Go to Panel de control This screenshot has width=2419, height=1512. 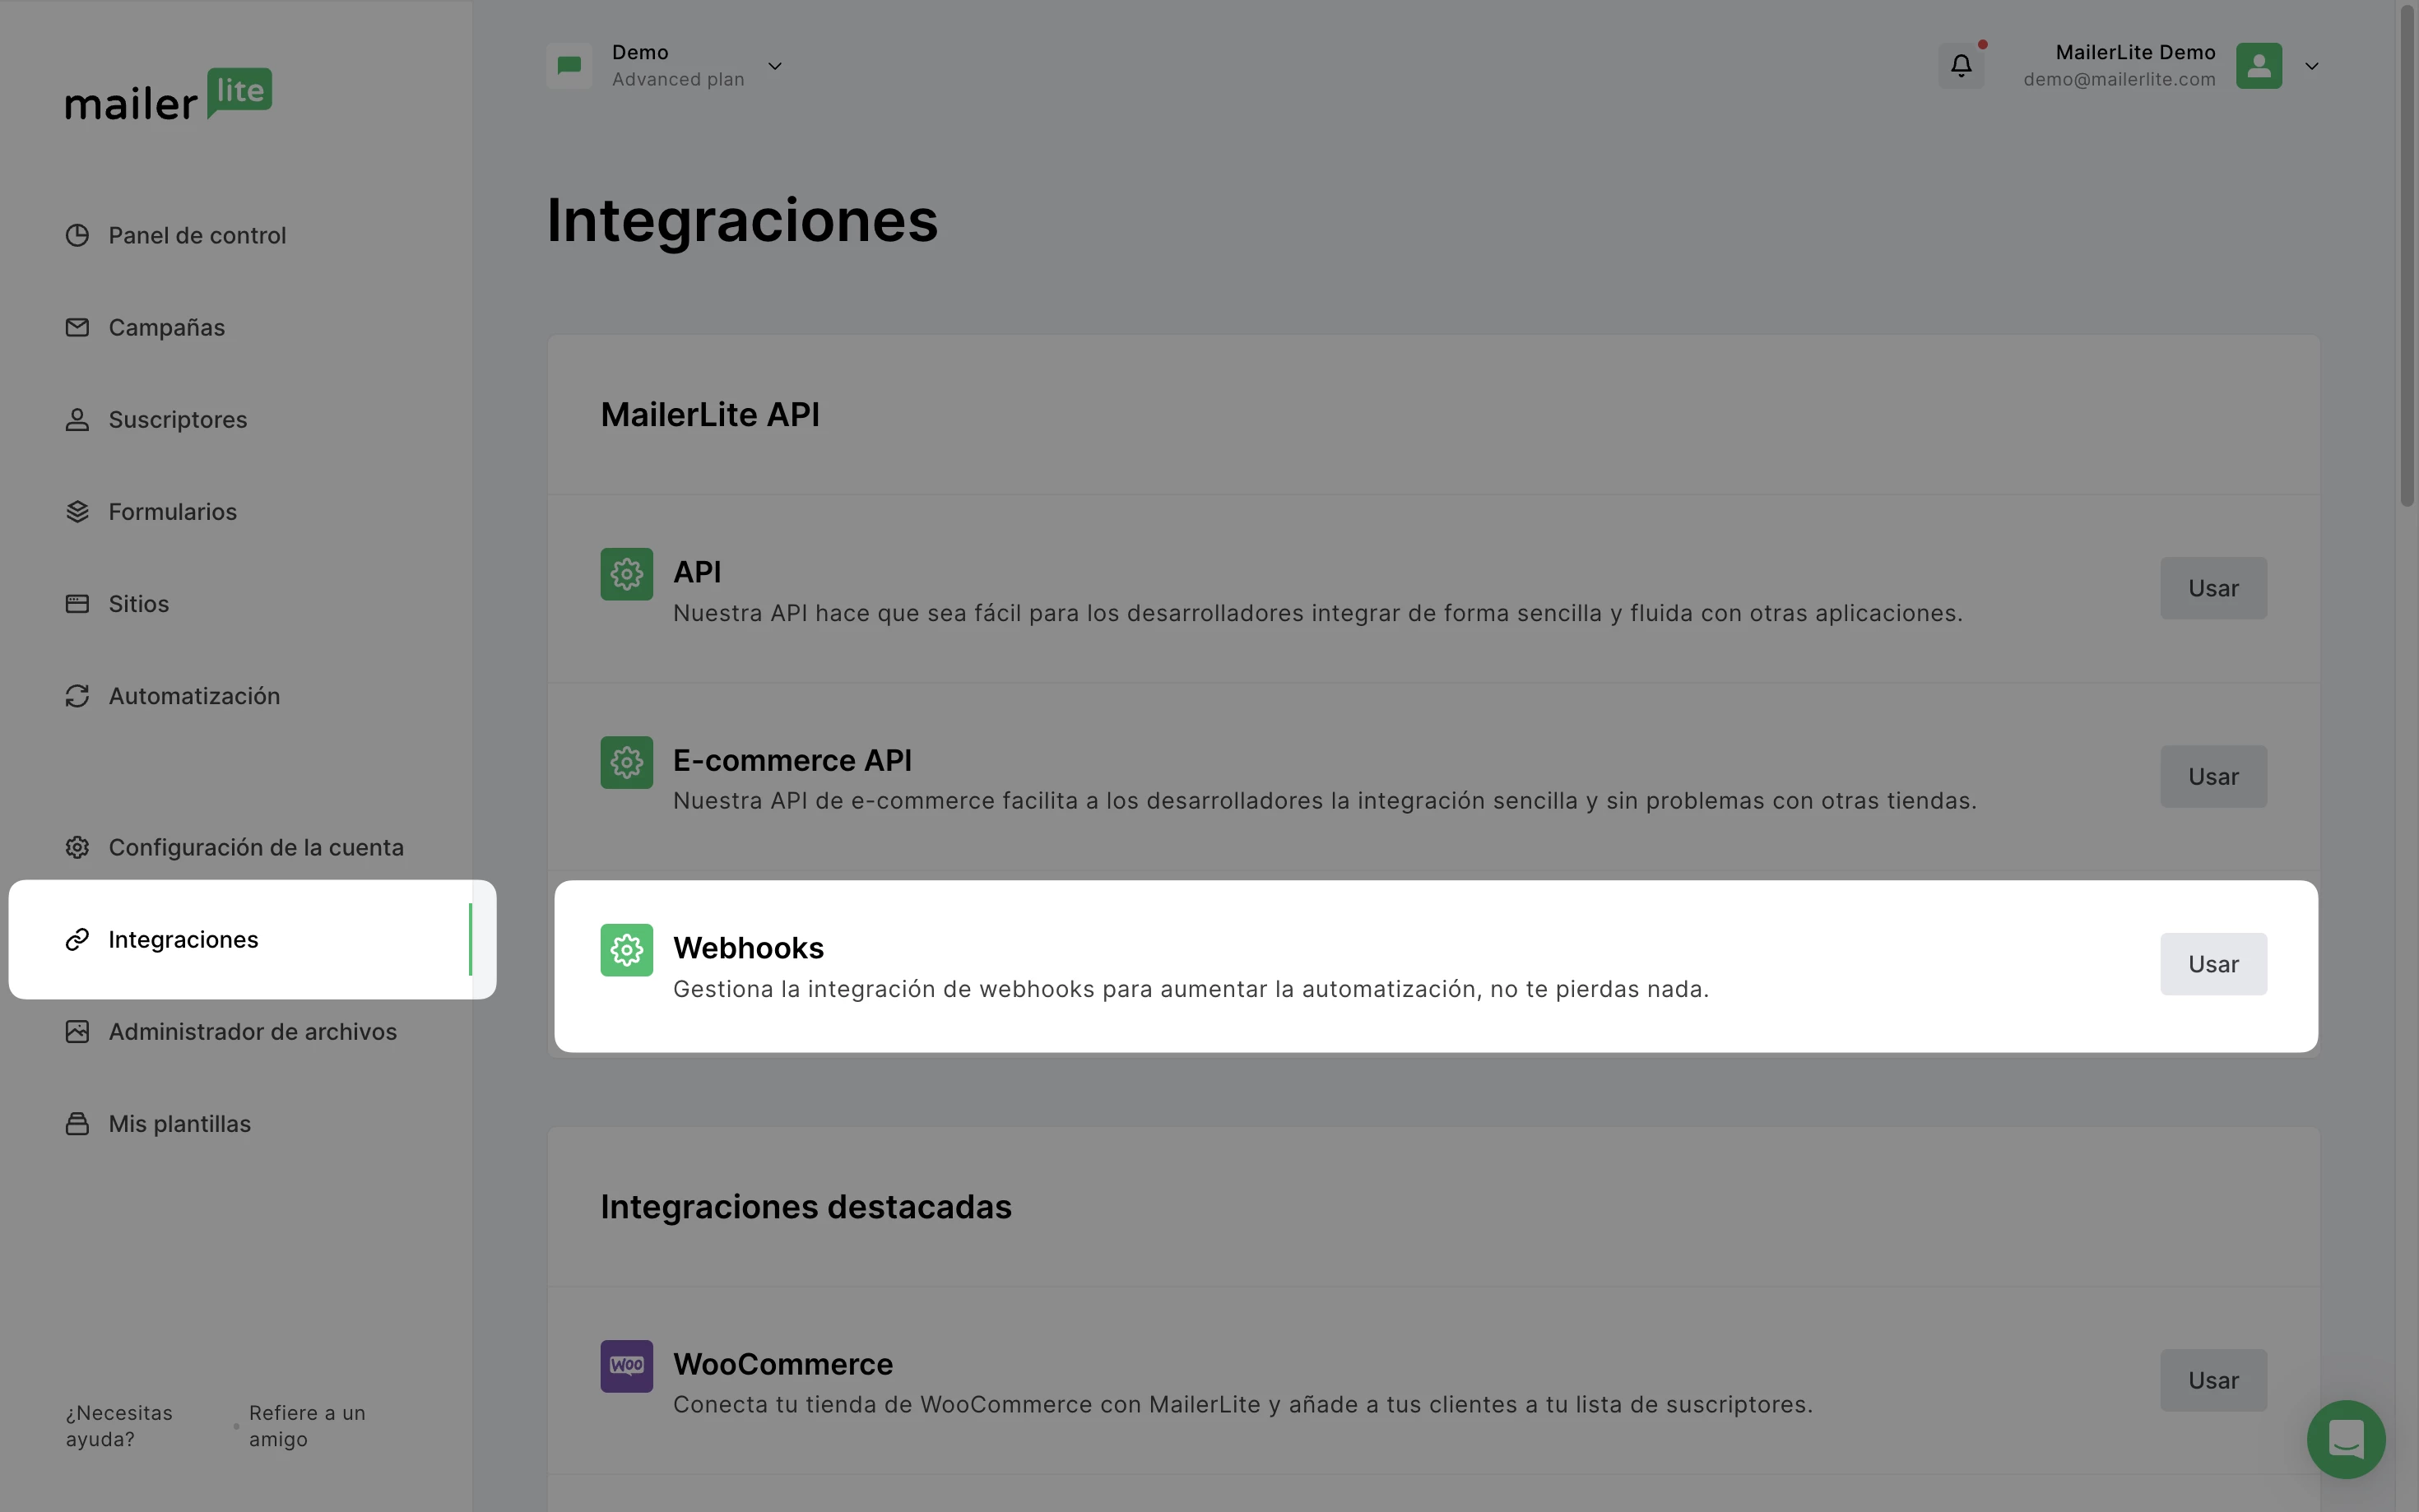point(197,235)
